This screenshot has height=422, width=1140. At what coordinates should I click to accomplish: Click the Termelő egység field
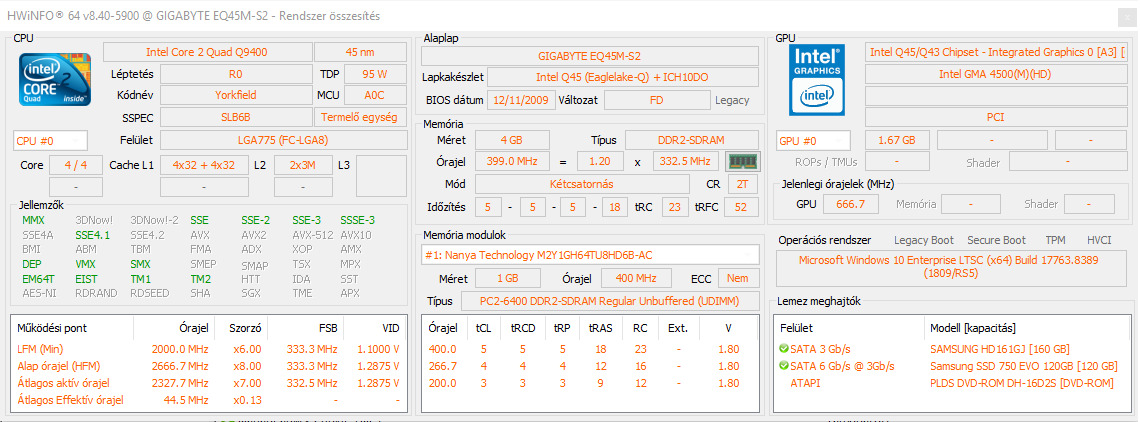pyautogui.click(x=360, y=117)
